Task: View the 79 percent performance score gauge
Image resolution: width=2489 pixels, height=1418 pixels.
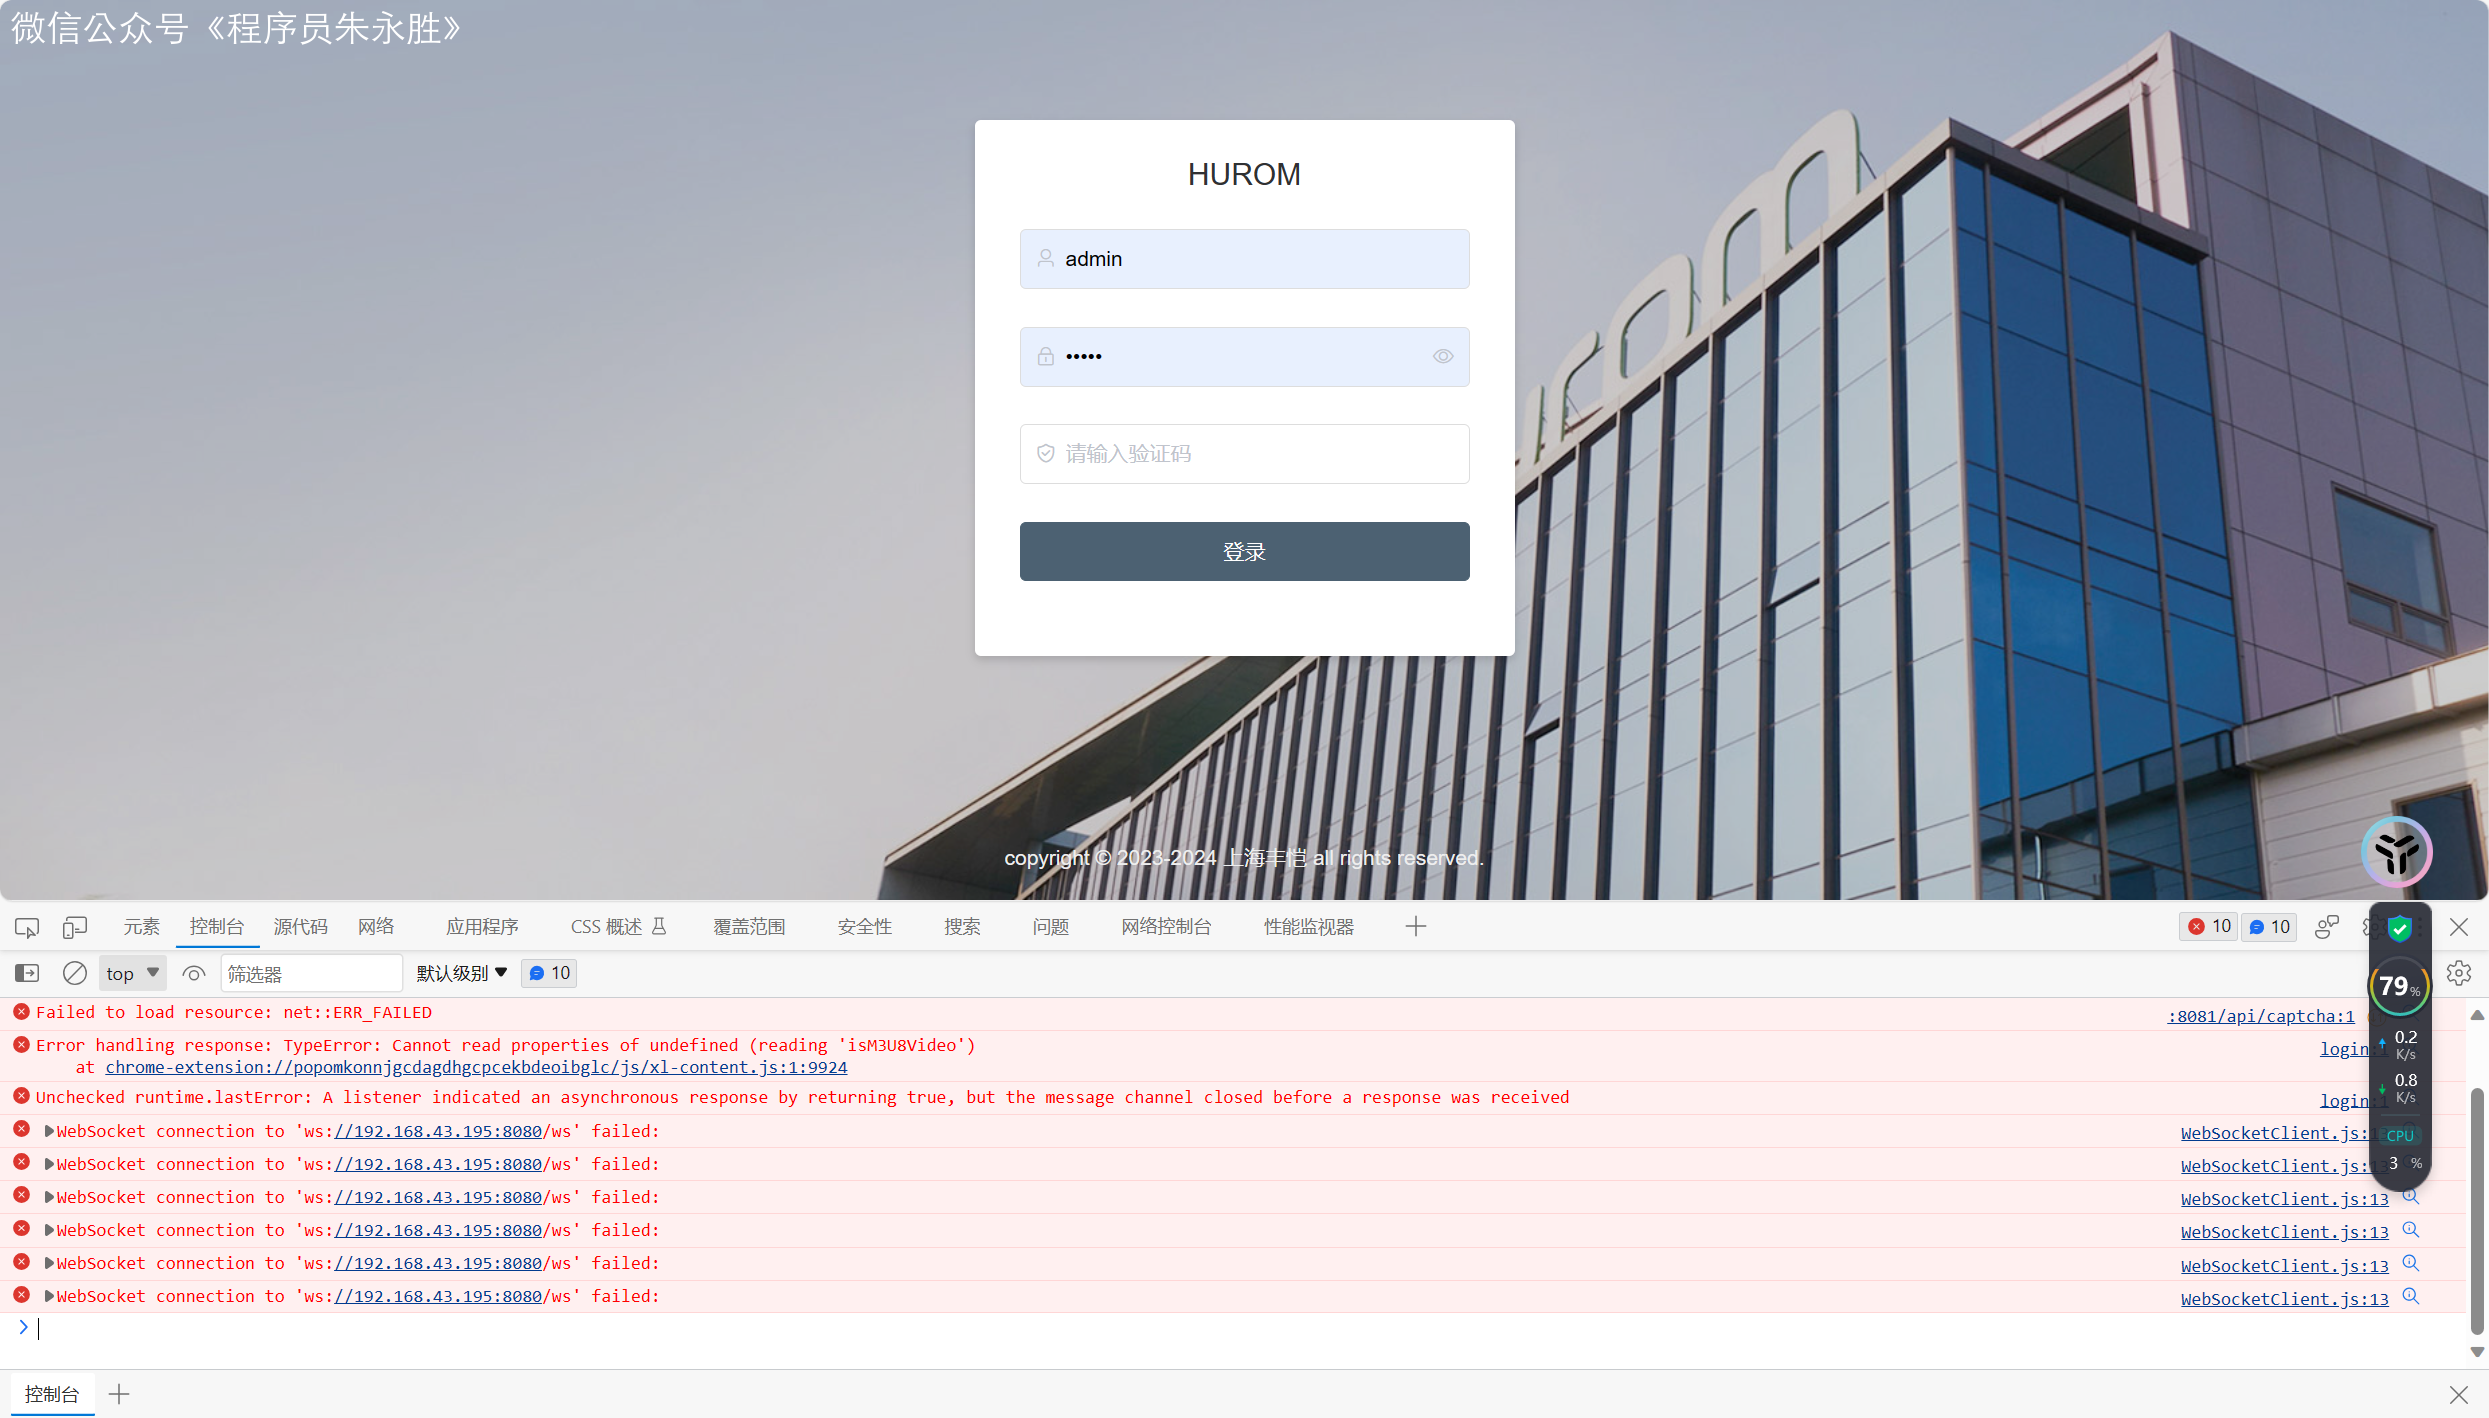Action: pyautogui.click(x=2398, y=986)
